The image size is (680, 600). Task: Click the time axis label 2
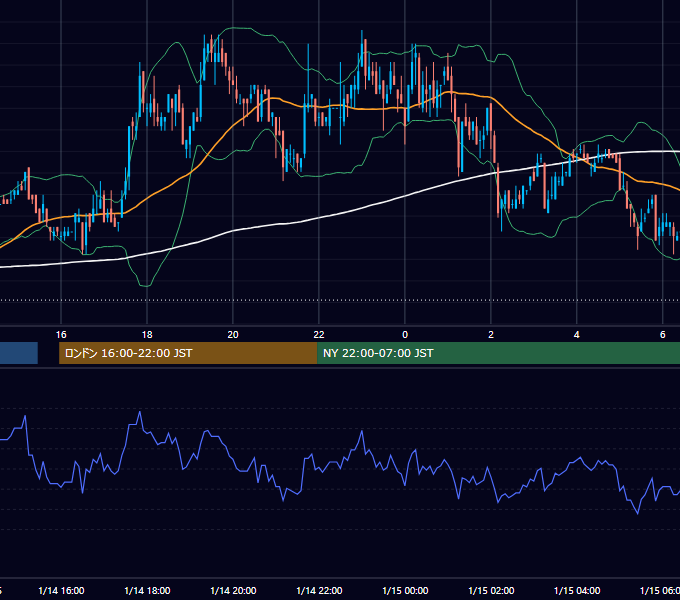(490, 334)
